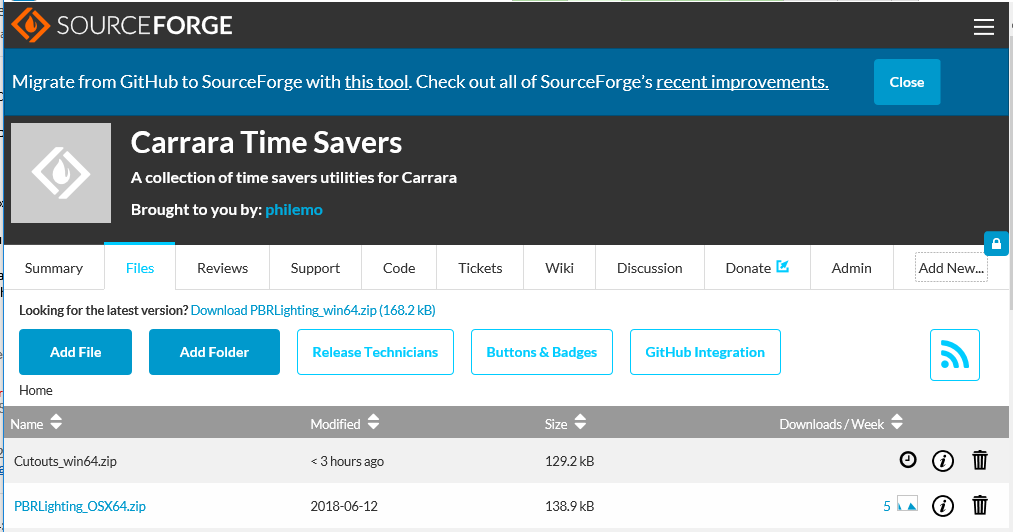Click the lock icon beside the tabs

996,243
